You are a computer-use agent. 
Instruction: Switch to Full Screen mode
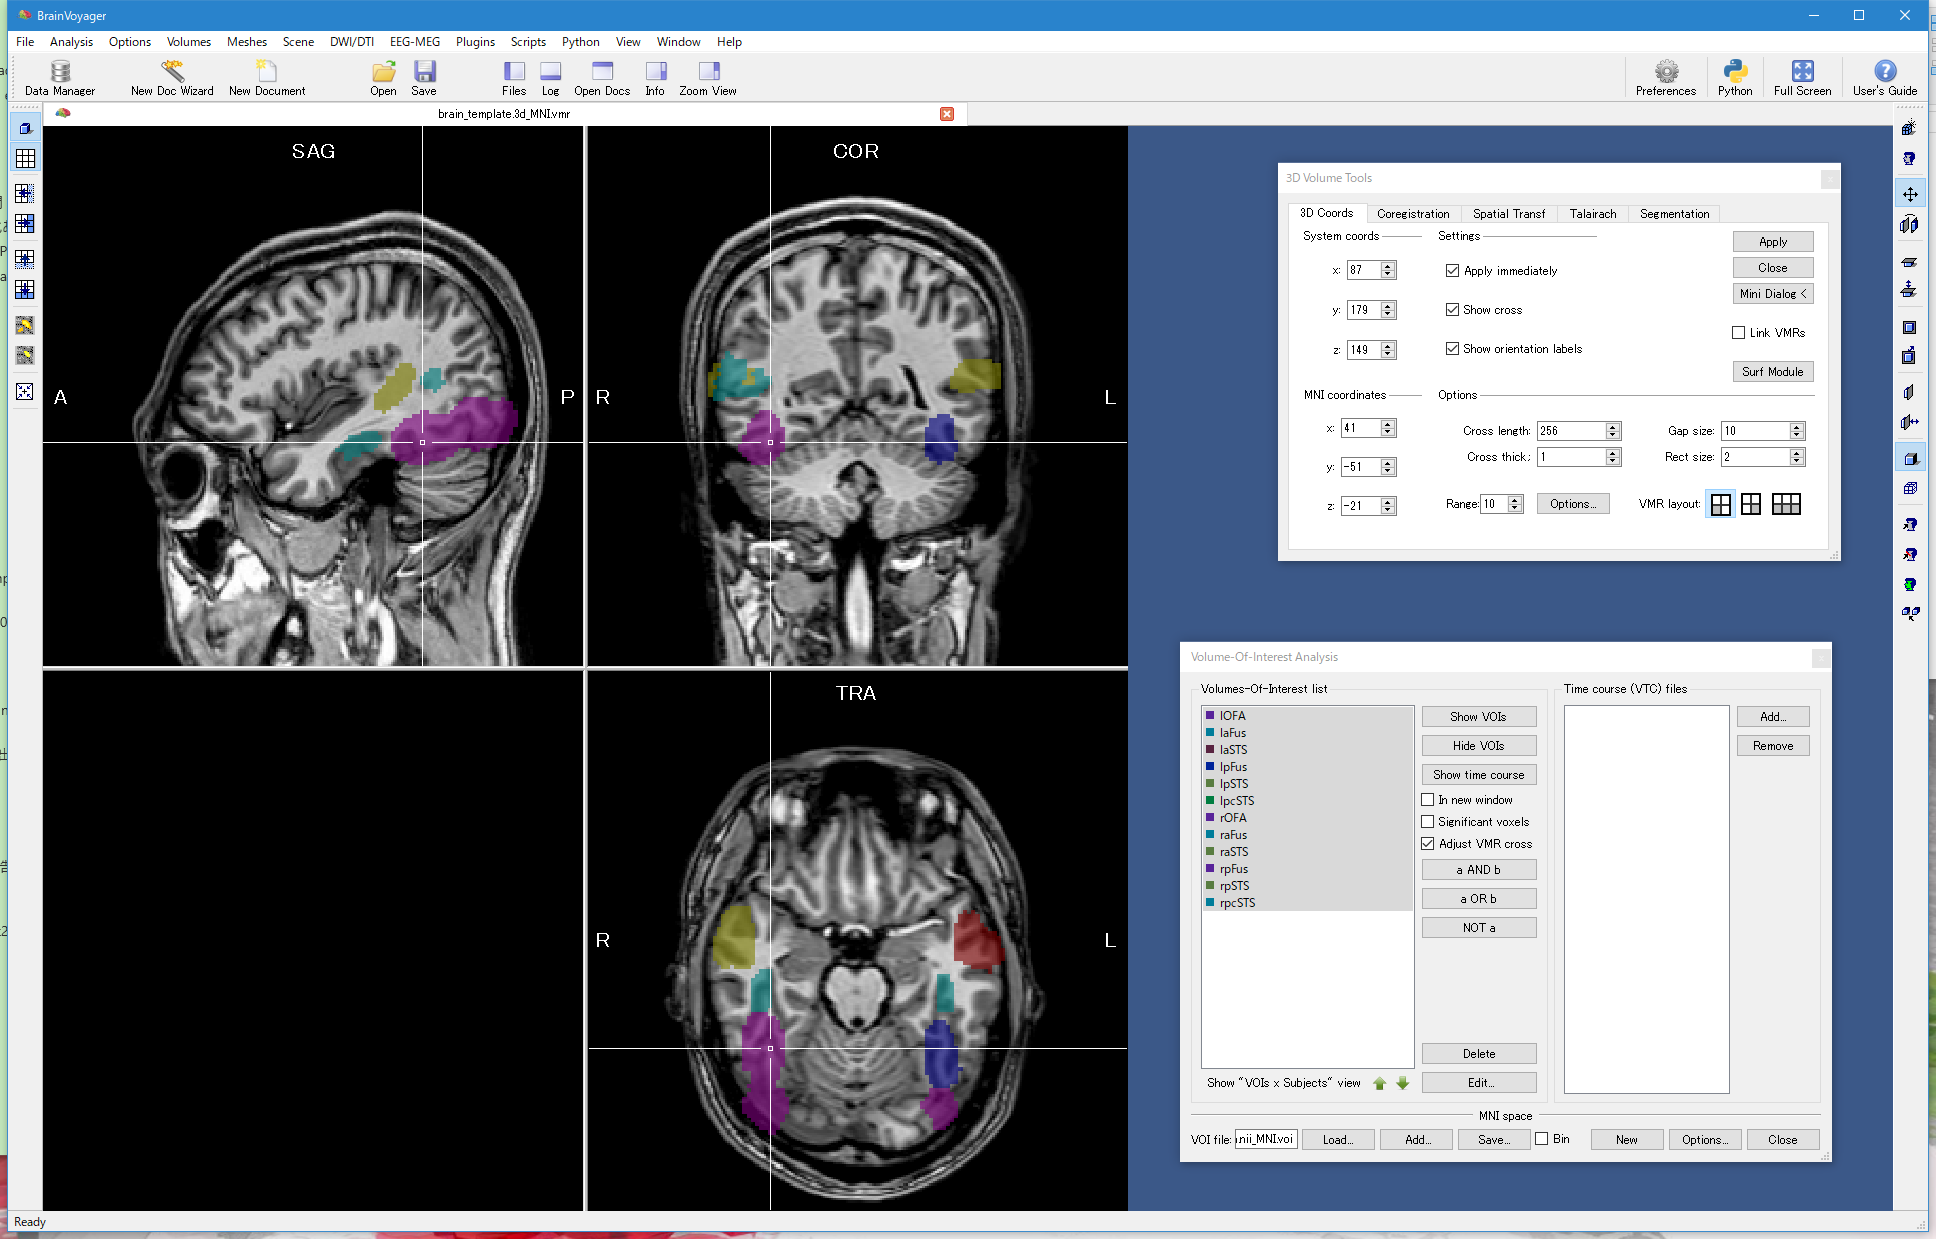[x=1802, y=77]
